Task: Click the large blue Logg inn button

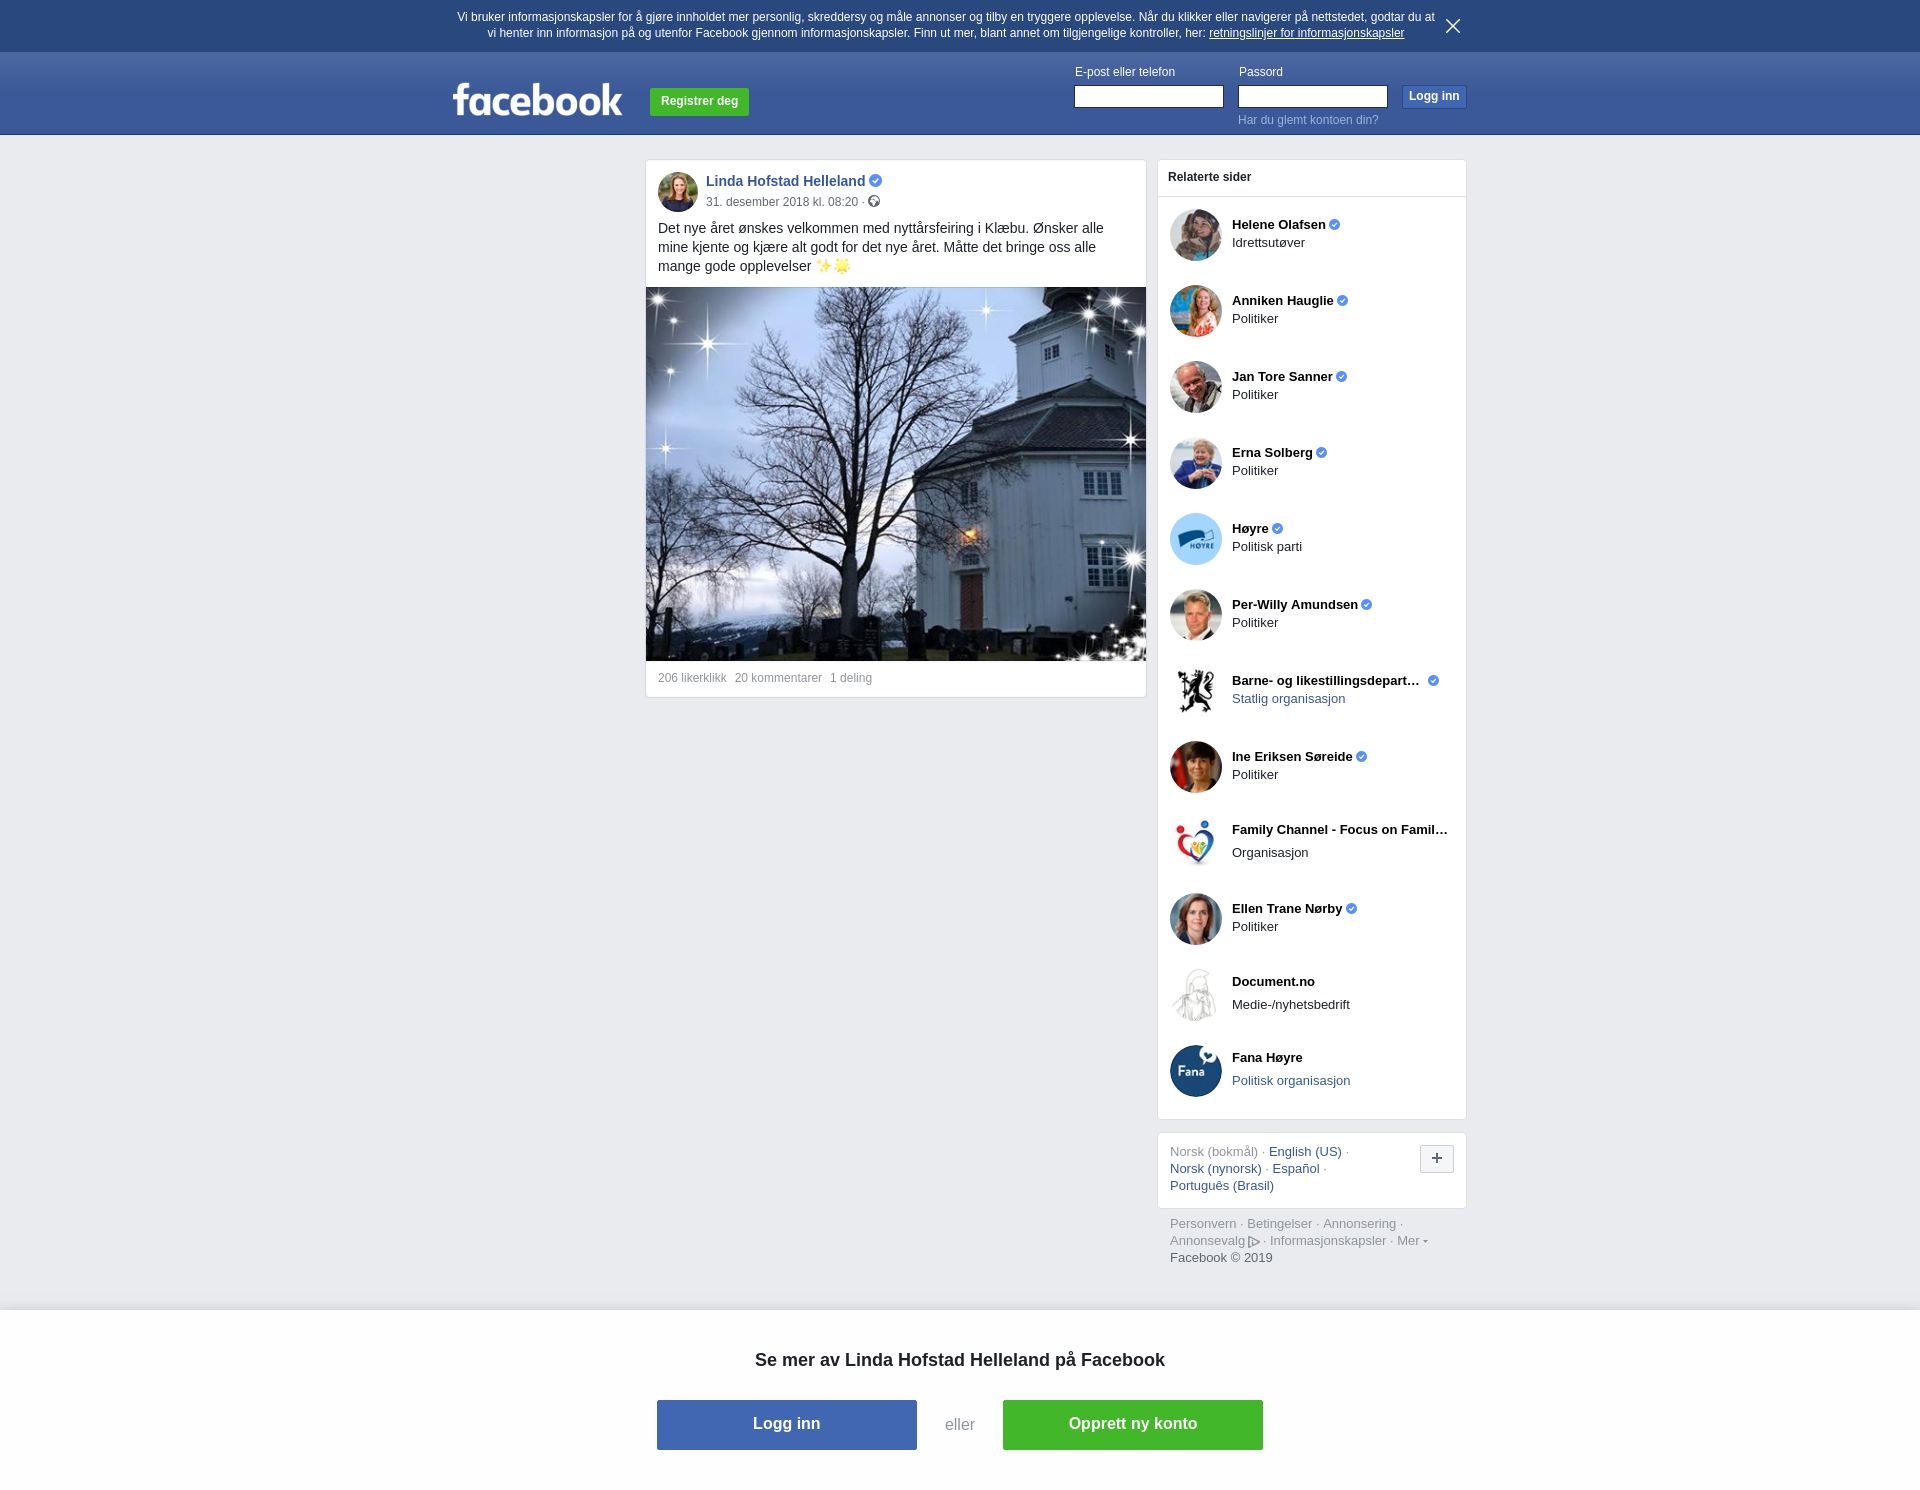Action: [x=787, y=1425]
